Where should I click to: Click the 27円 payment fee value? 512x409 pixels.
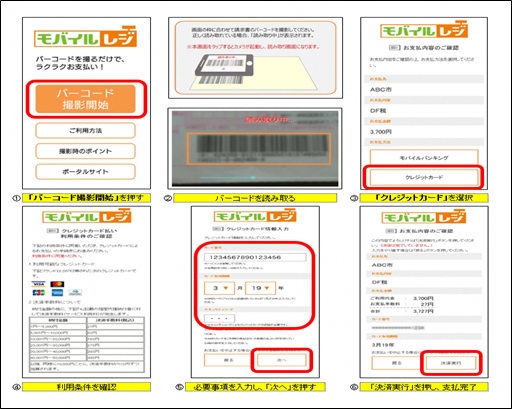tap(427, 305)
